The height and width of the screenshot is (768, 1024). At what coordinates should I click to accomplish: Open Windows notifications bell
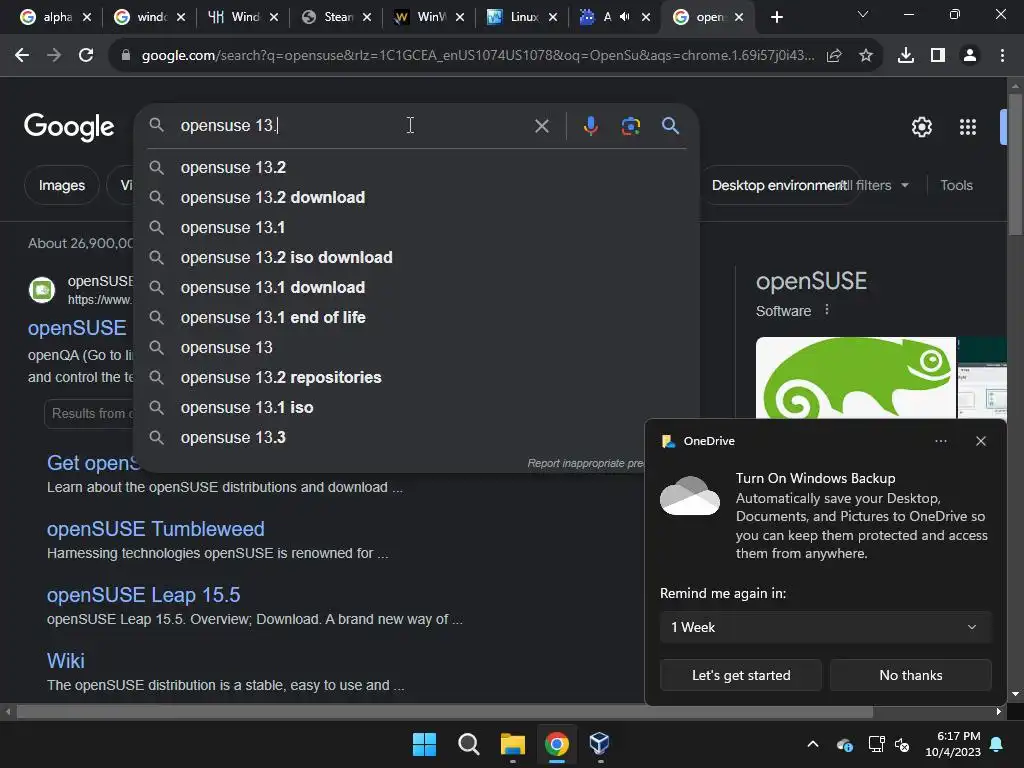997,744
